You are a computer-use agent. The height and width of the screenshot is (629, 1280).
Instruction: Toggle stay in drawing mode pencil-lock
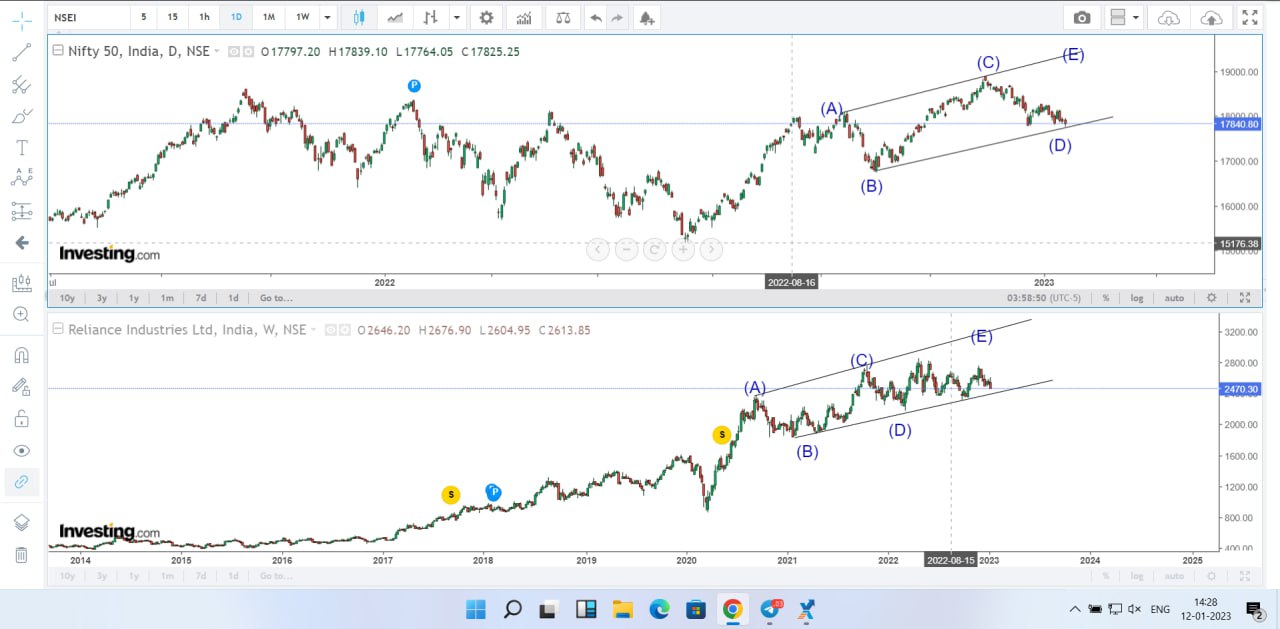(x=22, y=386)
